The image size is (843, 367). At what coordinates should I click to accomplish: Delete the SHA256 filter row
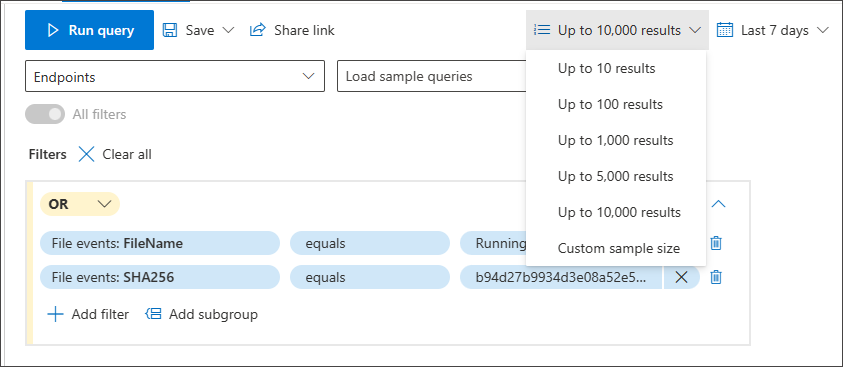coord(716,277)
